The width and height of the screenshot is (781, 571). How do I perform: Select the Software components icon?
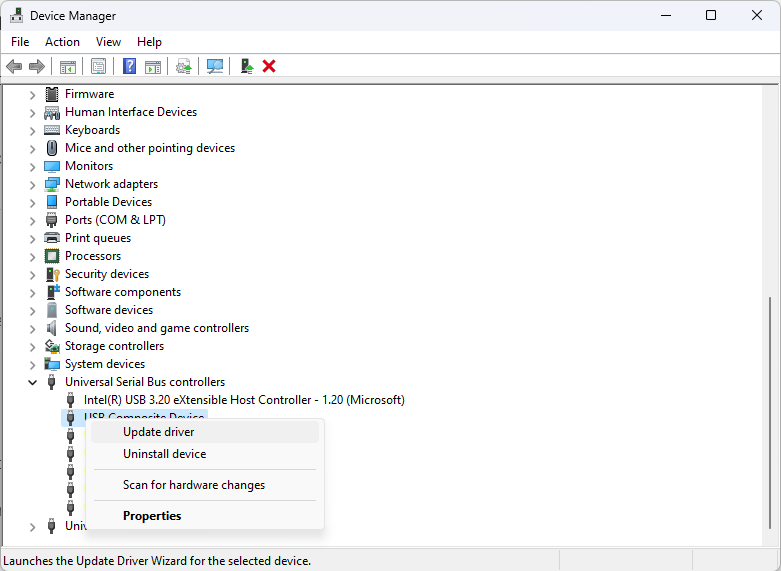52,292
